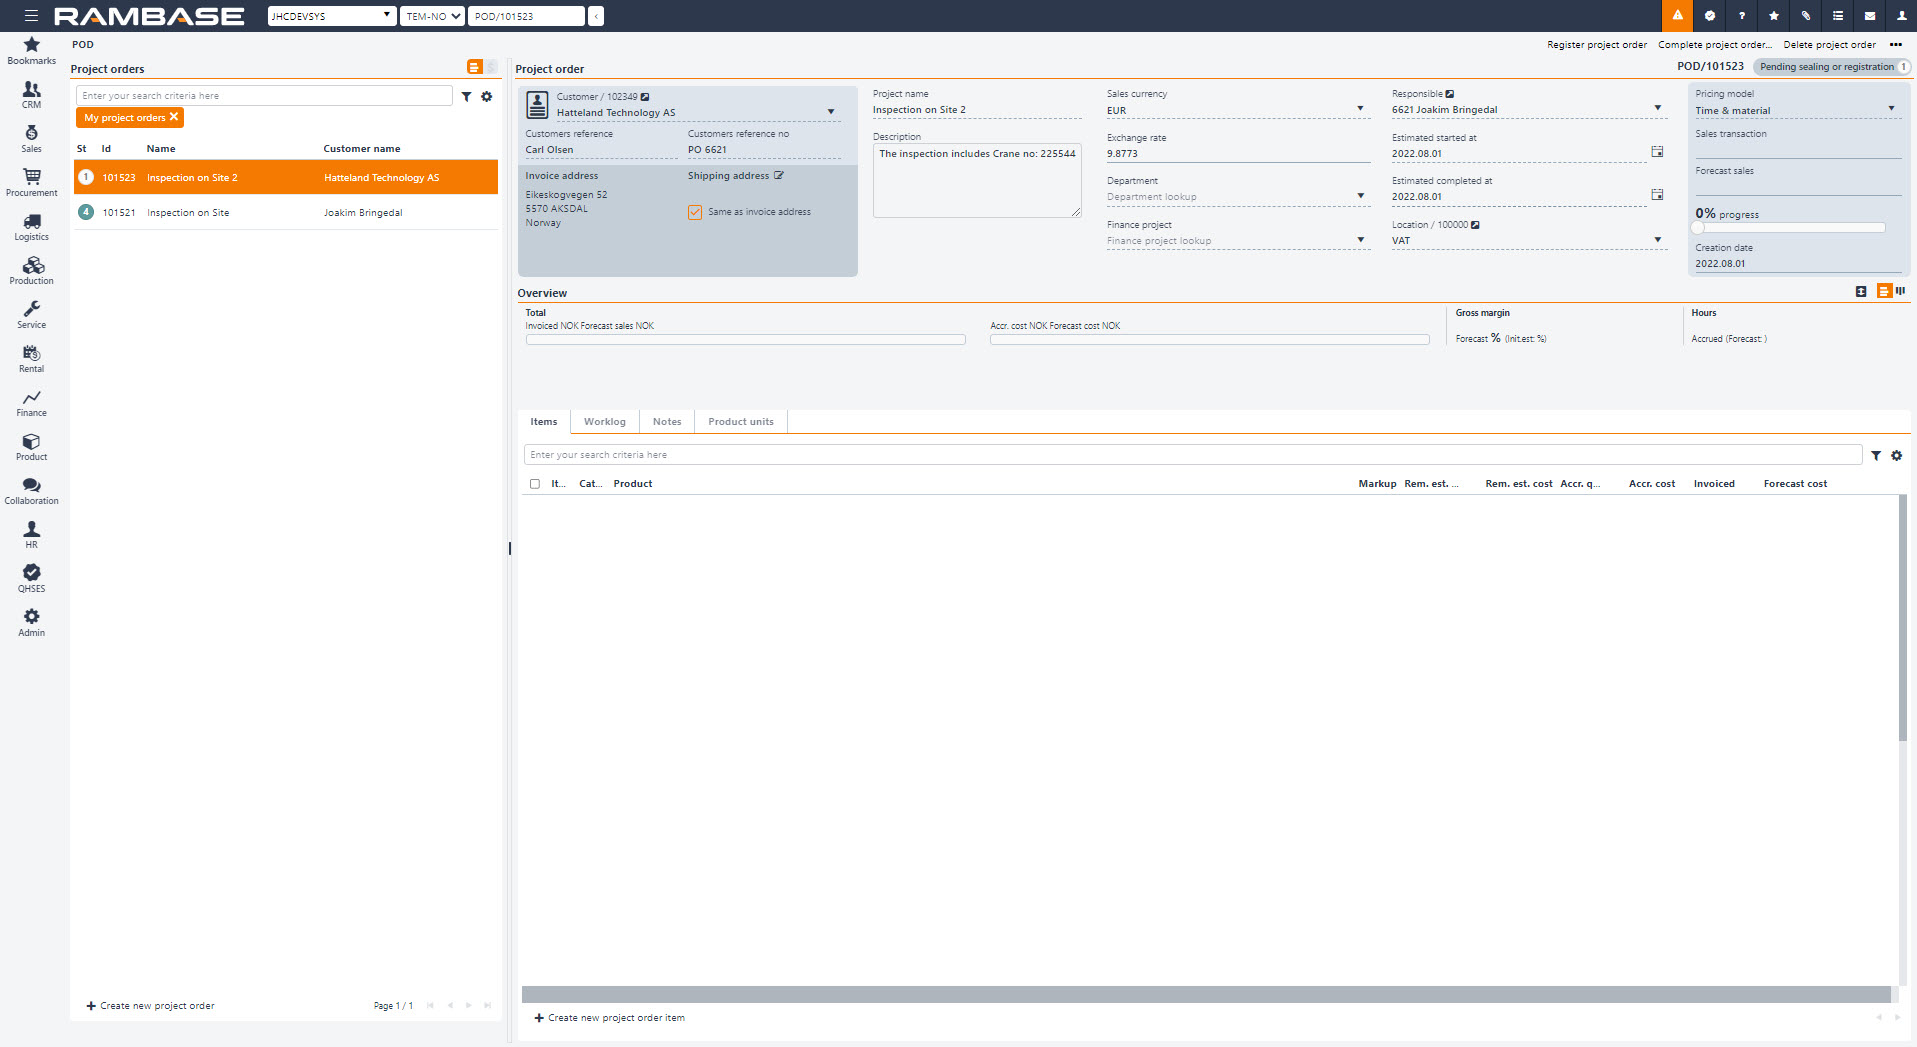Screen dimensions: 1917x1047
Task: Open the CRM module
Action: (x=32, y=95)
